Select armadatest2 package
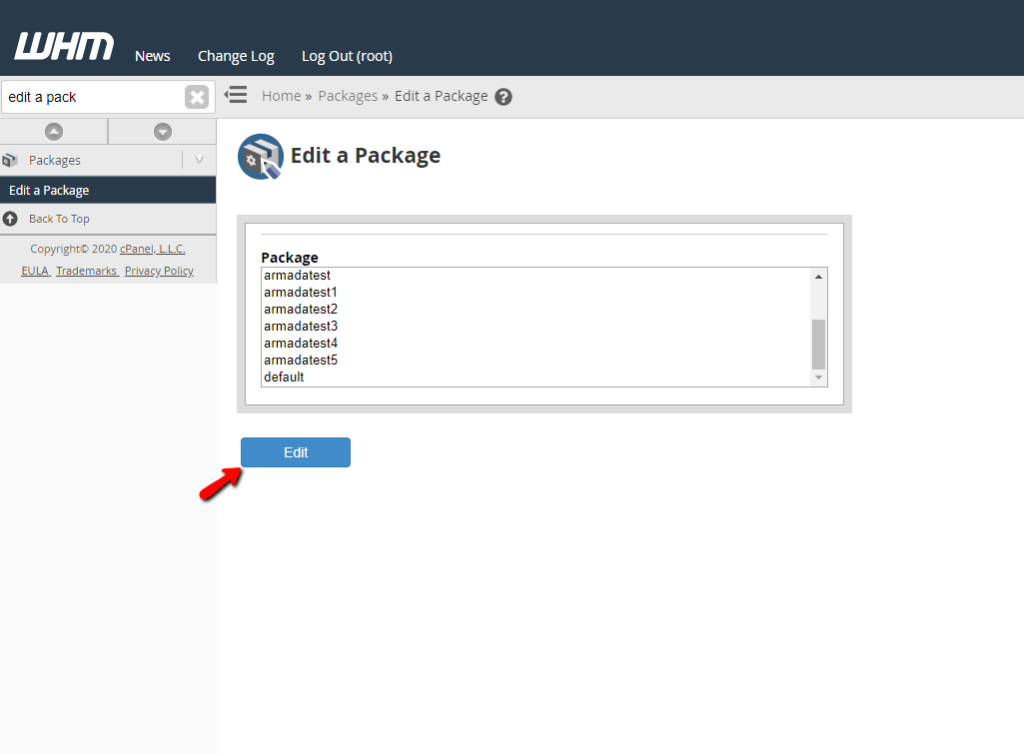Screen dimensions: 1024x755 (536, 310)
